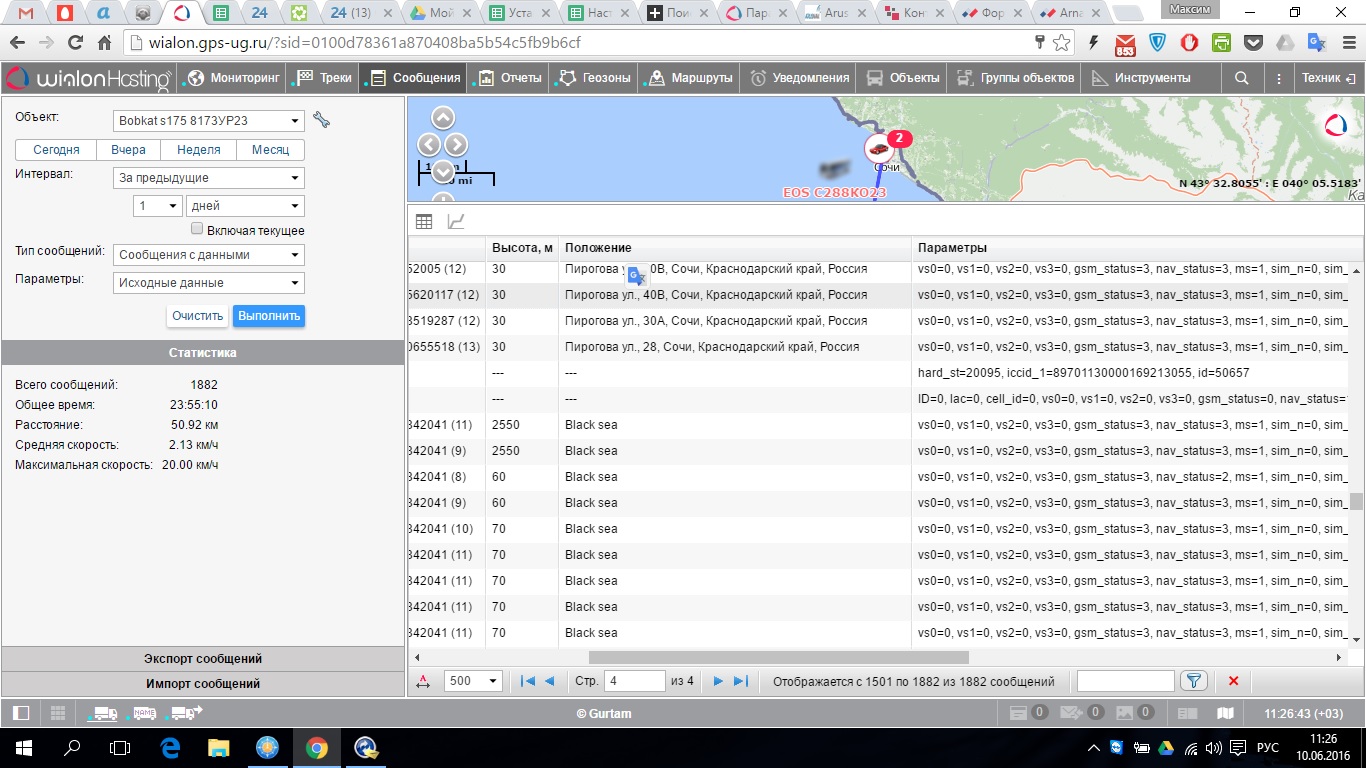Go to the first page of messages
1366x768 pixels.
(x=527, y=681)
